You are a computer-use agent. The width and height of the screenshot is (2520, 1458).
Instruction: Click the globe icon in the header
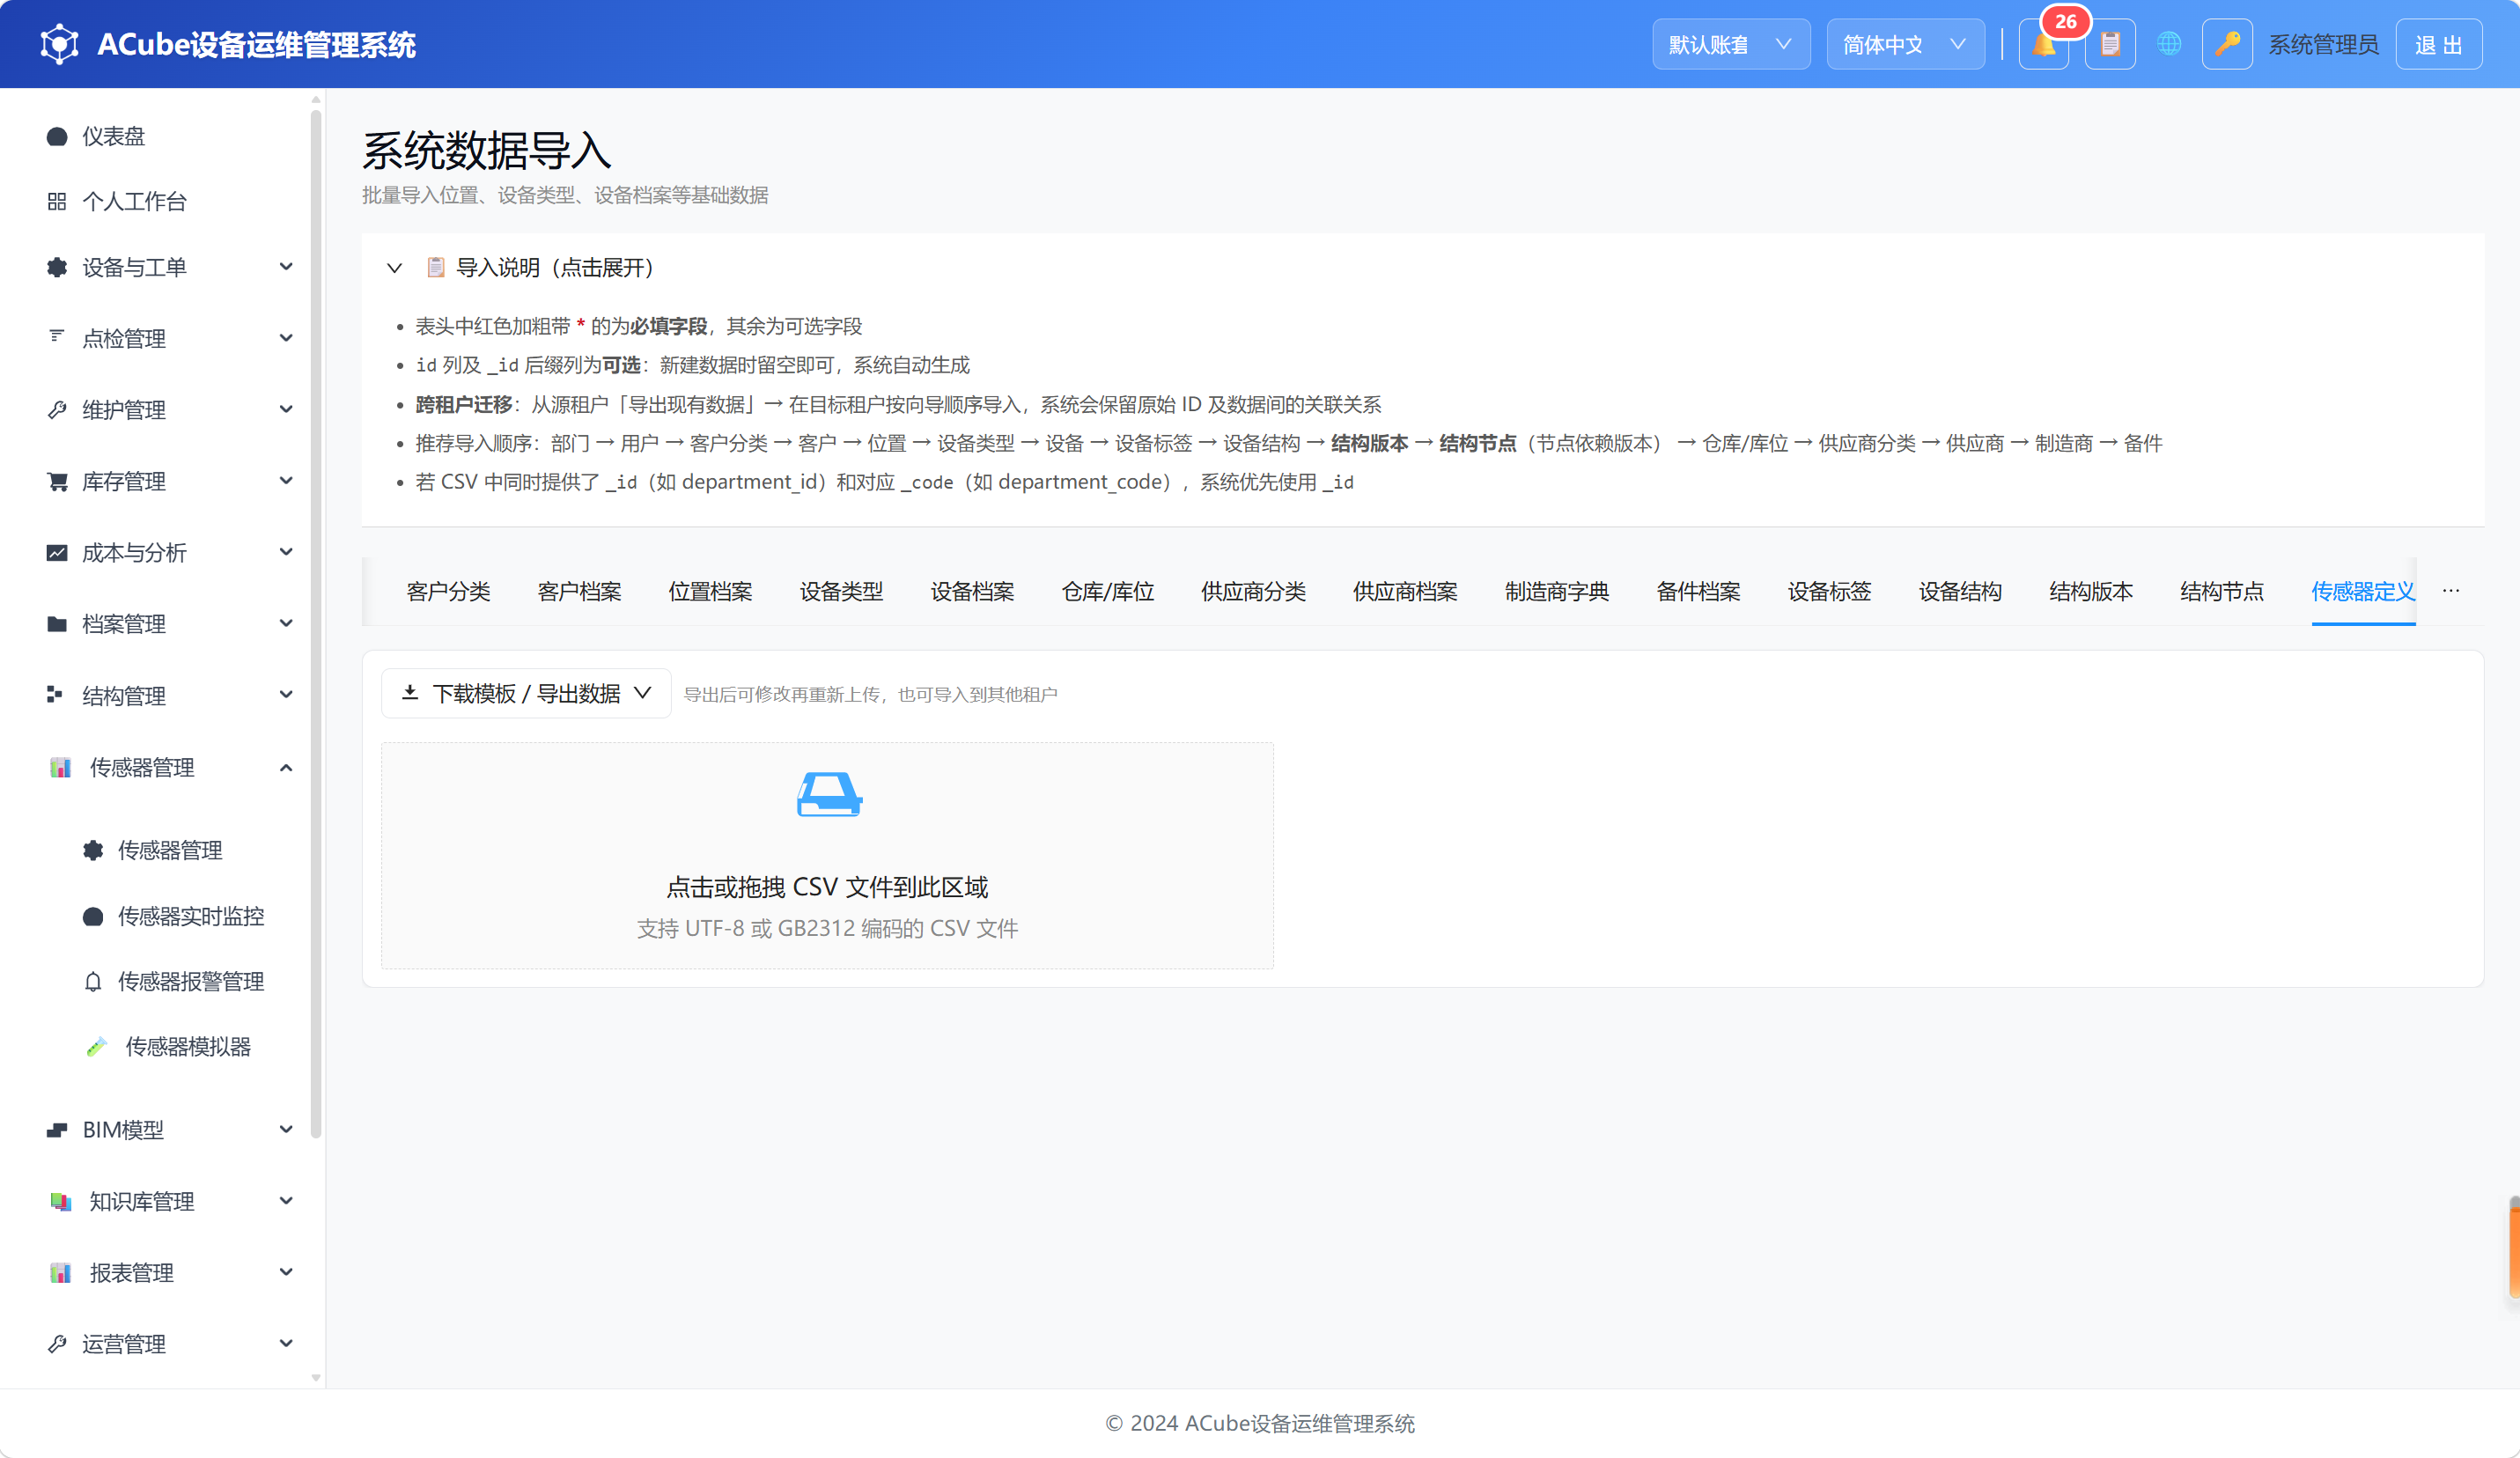pyautogui.click(x=2168, y=45)
